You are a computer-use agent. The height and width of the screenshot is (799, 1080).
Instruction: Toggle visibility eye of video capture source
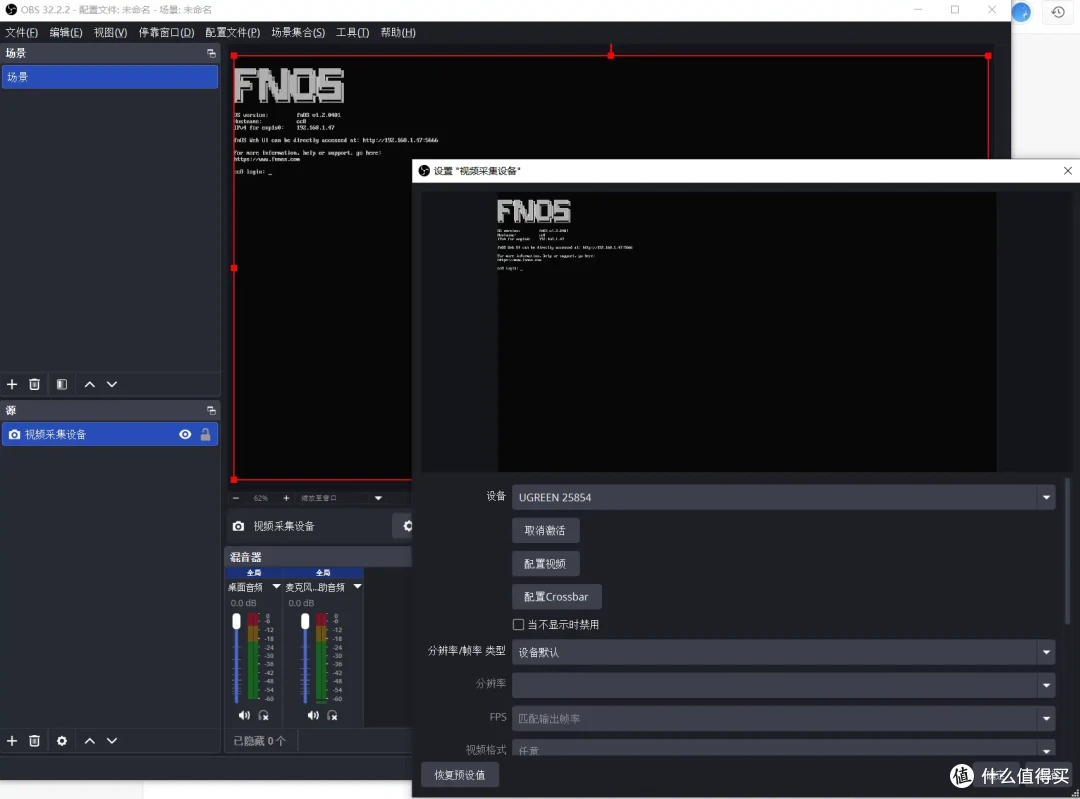[x=185, y=435]
